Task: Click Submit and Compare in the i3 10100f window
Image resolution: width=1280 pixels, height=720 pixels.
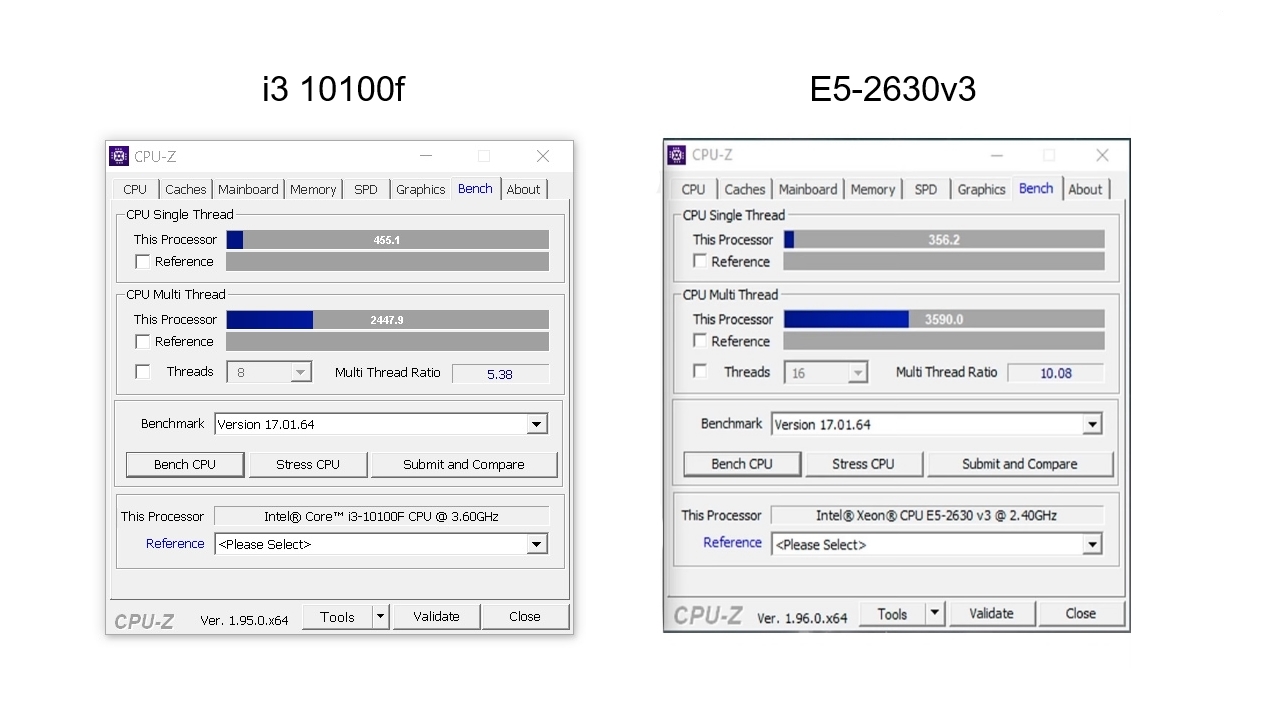Action: 464,464
